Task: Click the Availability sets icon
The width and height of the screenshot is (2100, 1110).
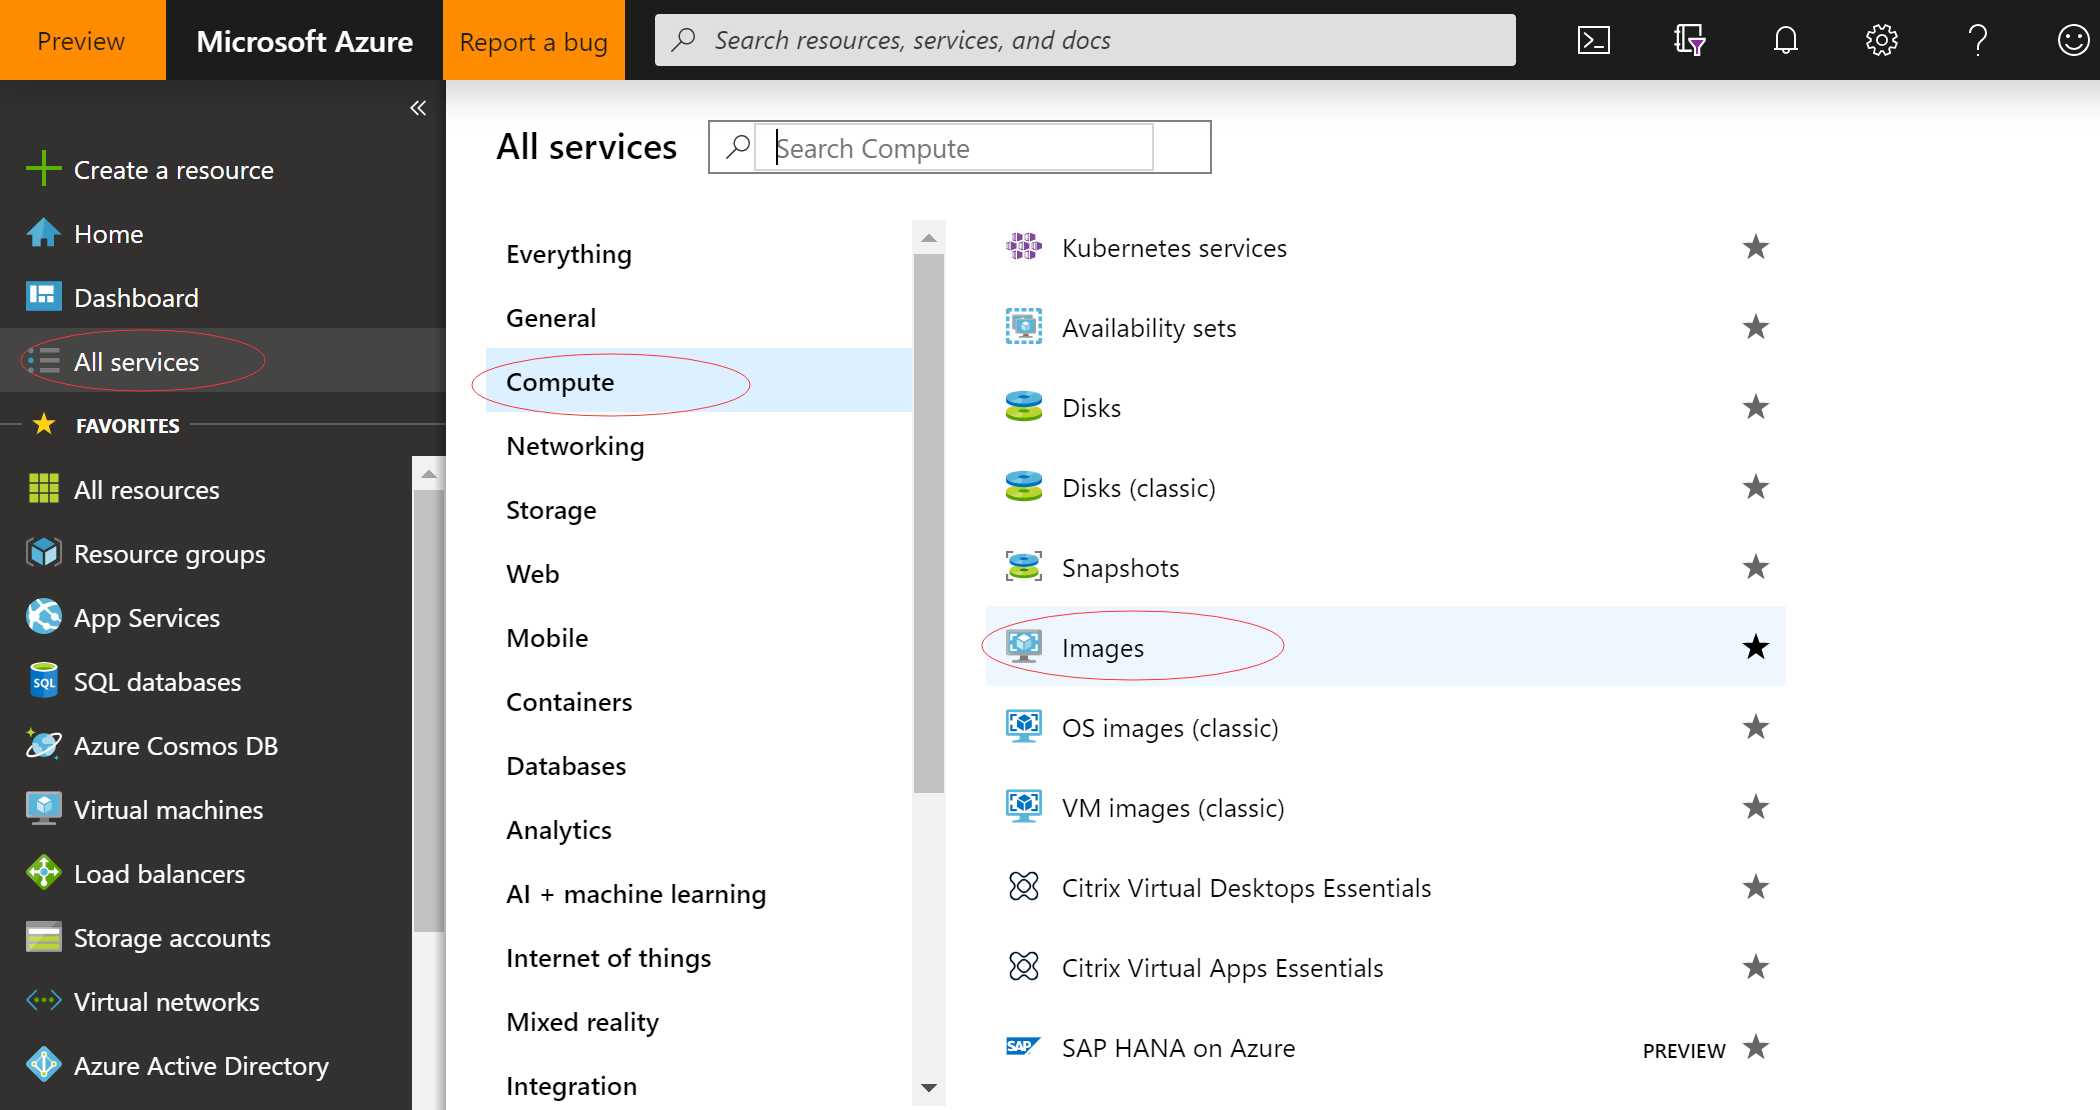Action: [x=1024, y=326]
